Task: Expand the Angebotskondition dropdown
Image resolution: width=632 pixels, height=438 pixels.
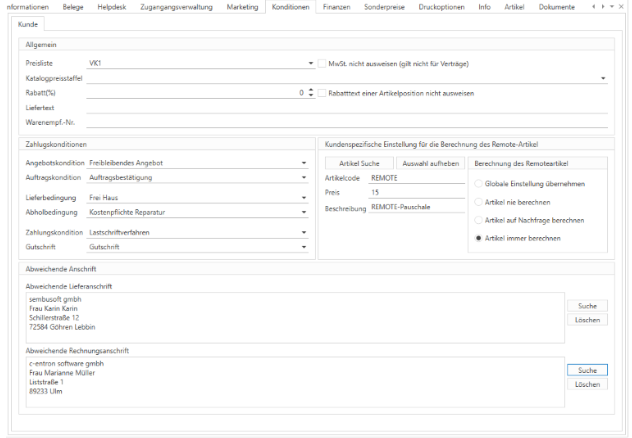Action: click(x=303, y=163)
